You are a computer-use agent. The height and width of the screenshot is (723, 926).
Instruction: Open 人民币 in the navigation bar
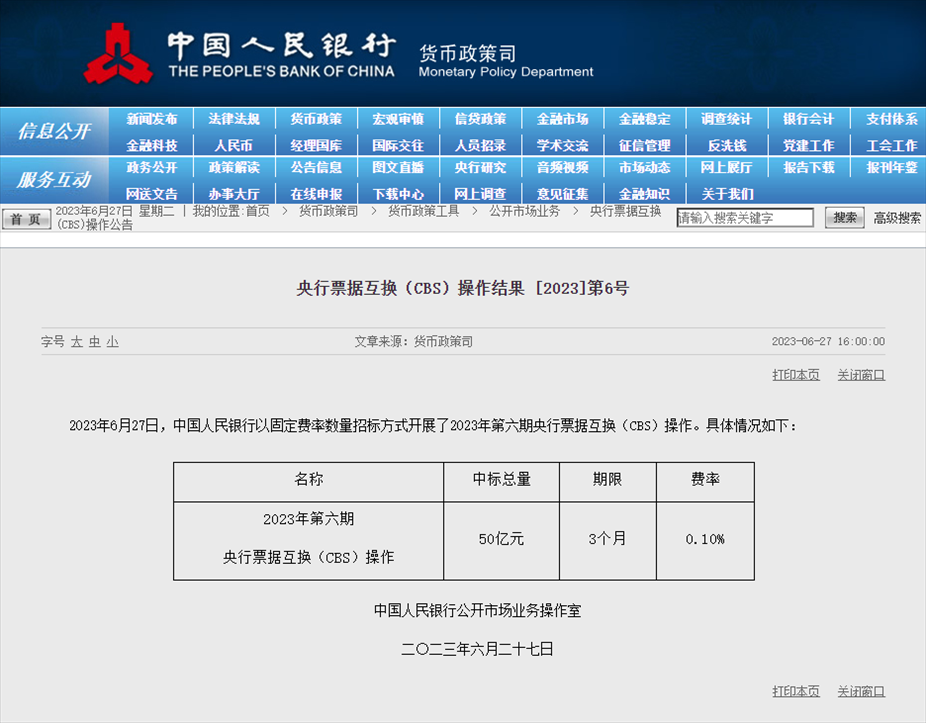pyautogui.click(x=234, y=145)
